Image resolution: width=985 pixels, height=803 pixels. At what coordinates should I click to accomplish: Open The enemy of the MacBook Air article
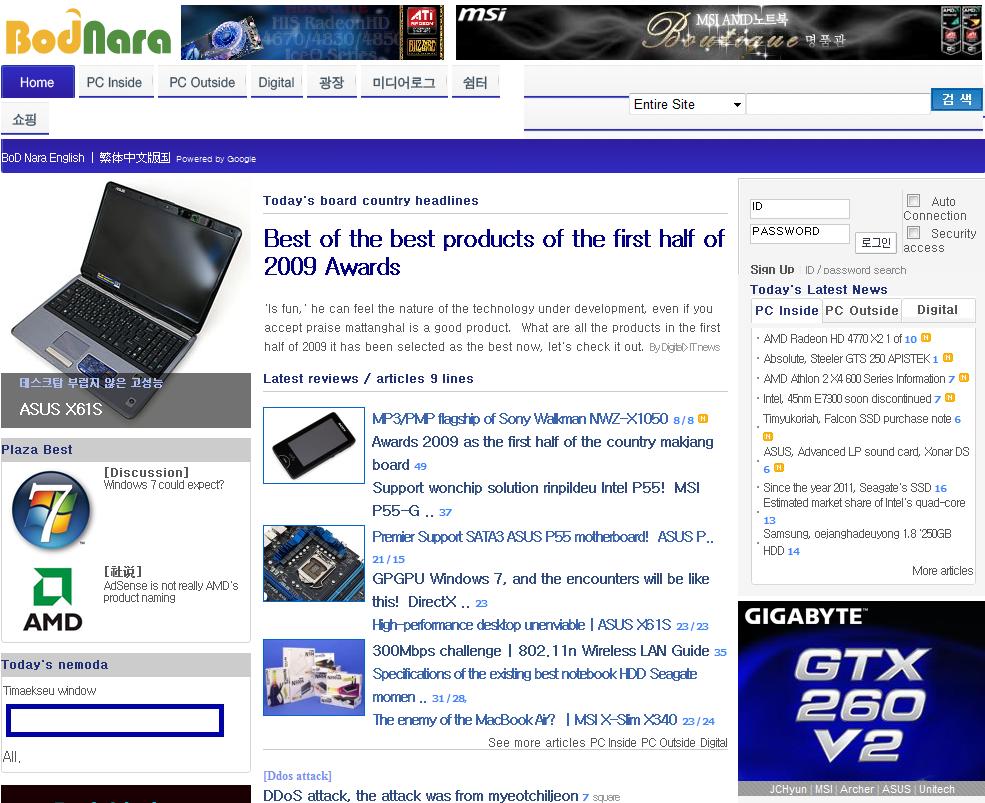[x=525, y=720]
